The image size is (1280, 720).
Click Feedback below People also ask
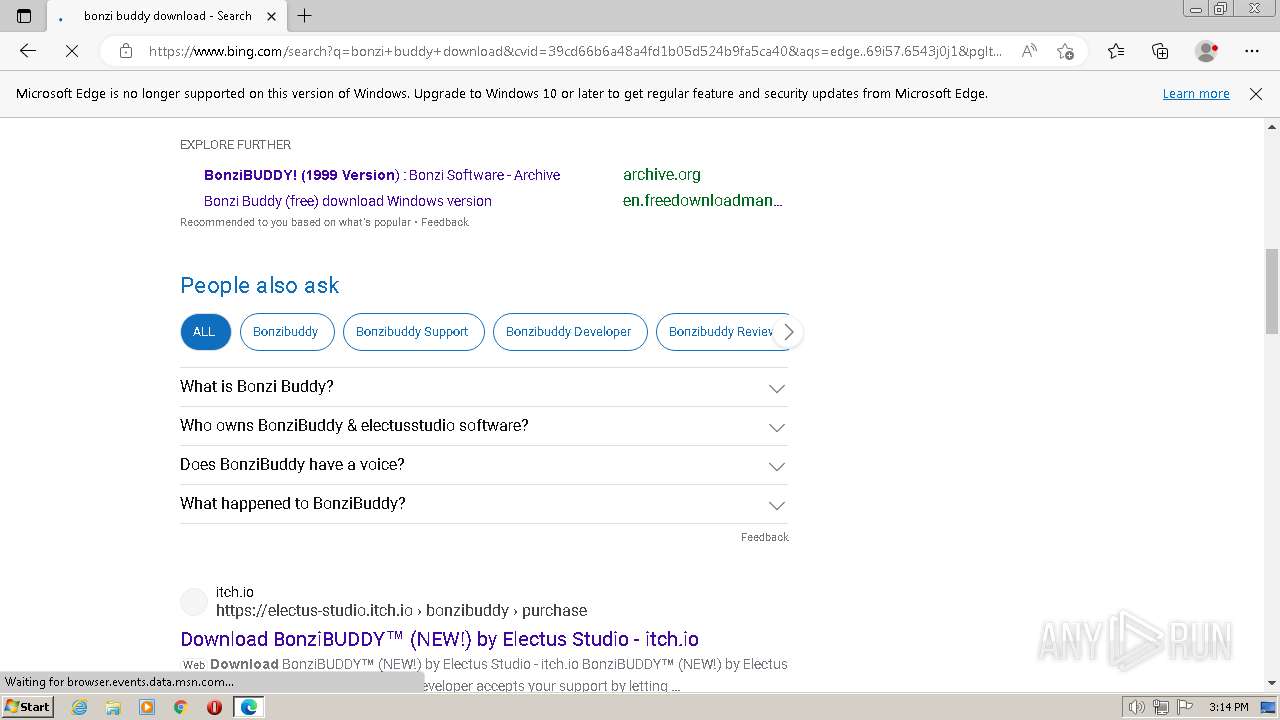765,537
